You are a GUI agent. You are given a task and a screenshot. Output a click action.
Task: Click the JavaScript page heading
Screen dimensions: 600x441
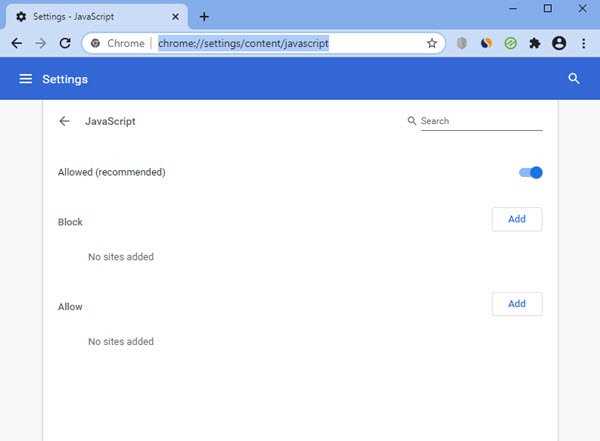[x=110, y=121]
